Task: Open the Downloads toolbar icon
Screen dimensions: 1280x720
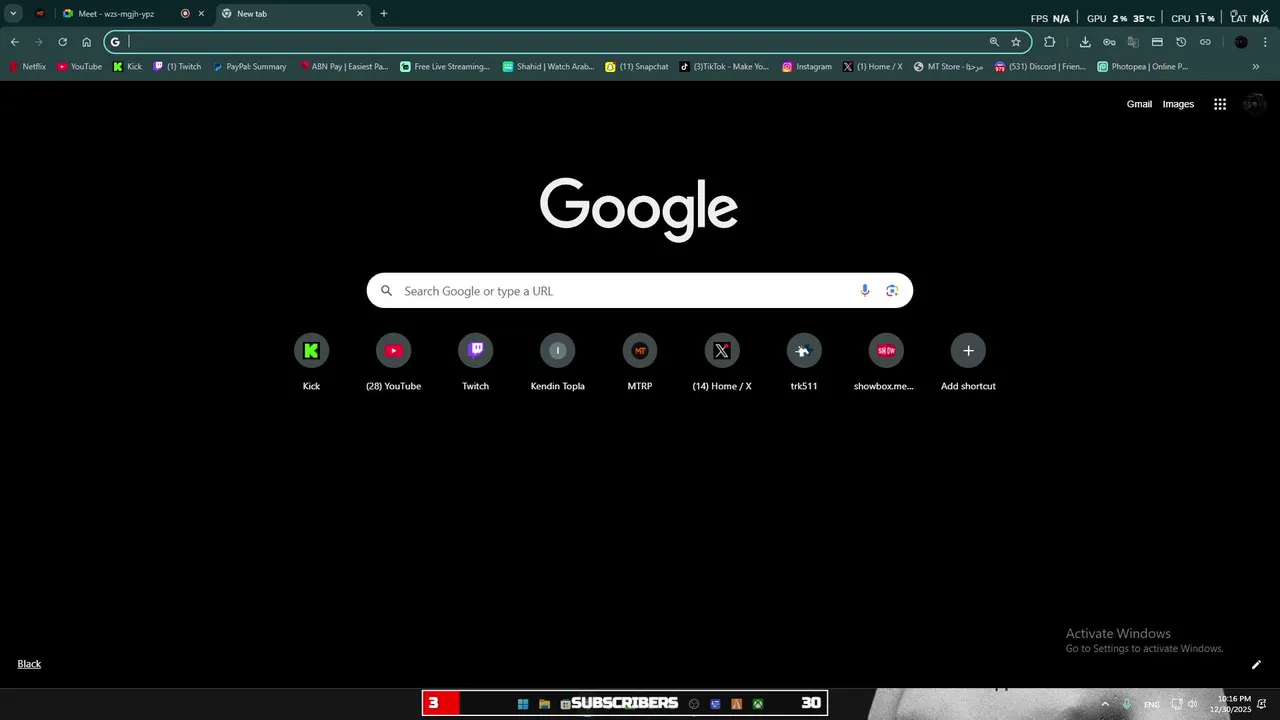Action: (1085, 42)
